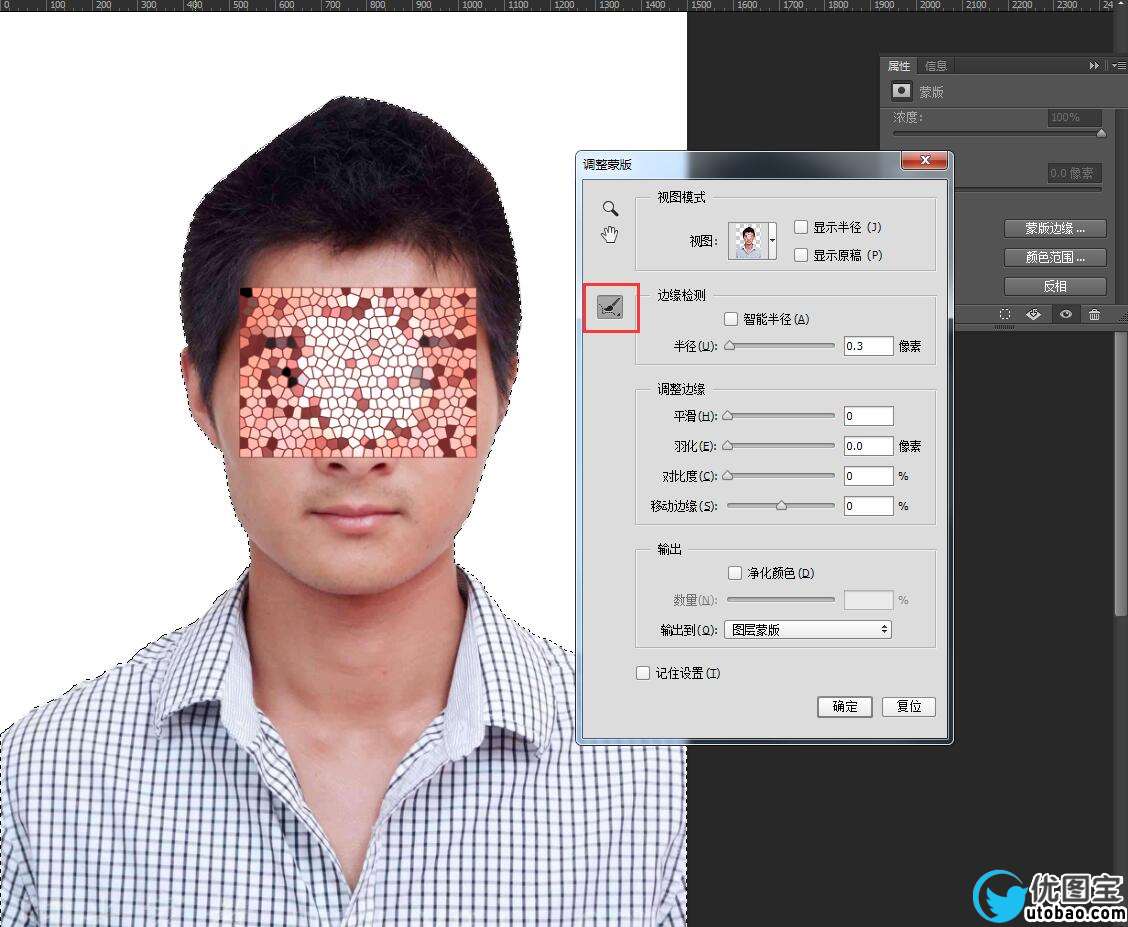1128x927 pixels.
Task: Check the 记住设置 (T) option
Action: 643,673
